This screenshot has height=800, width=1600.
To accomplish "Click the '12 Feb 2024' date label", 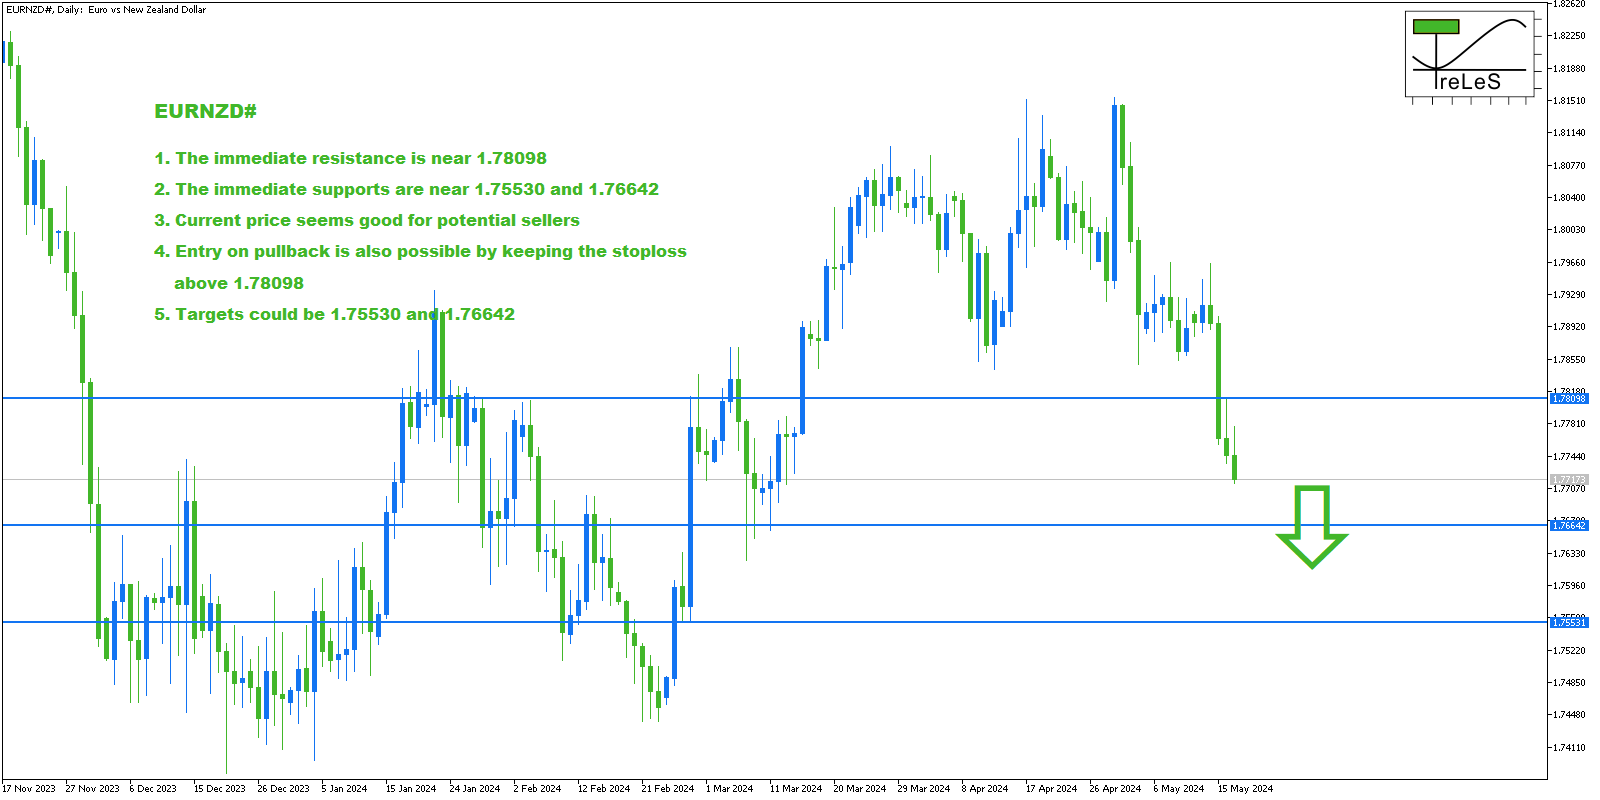I will (604, 789).
